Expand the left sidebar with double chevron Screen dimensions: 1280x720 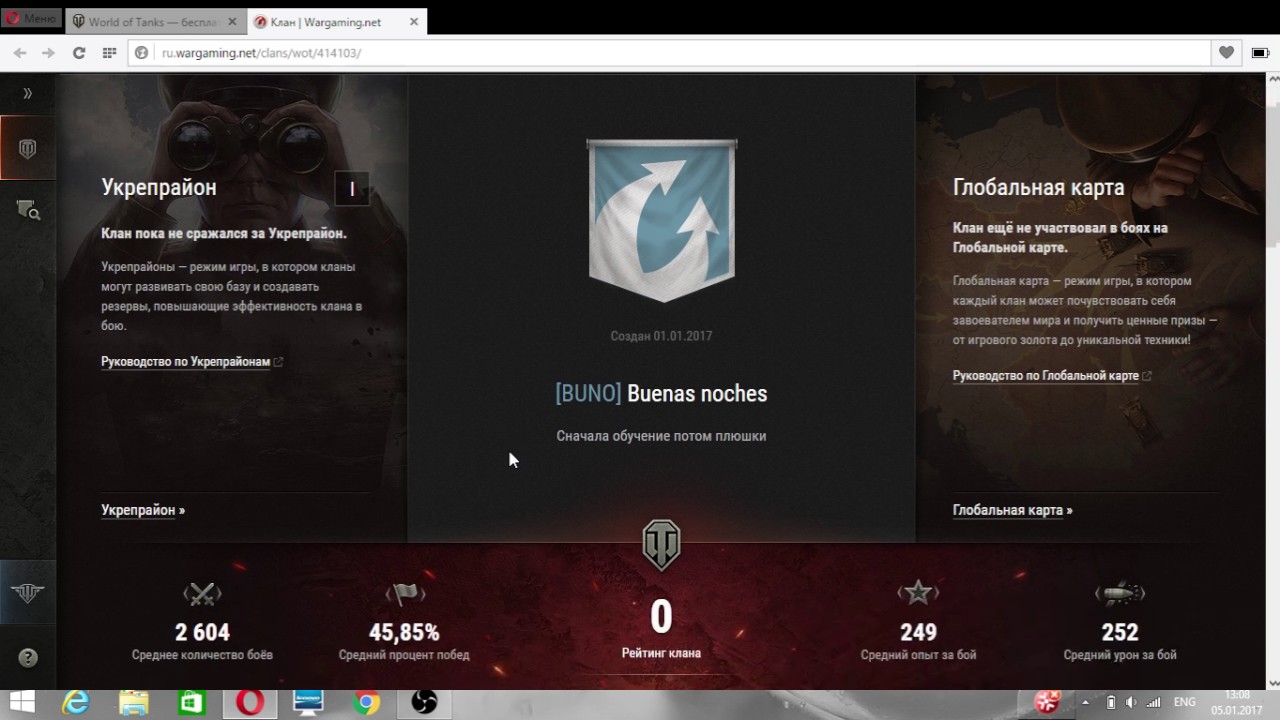[x=27, y=93]
